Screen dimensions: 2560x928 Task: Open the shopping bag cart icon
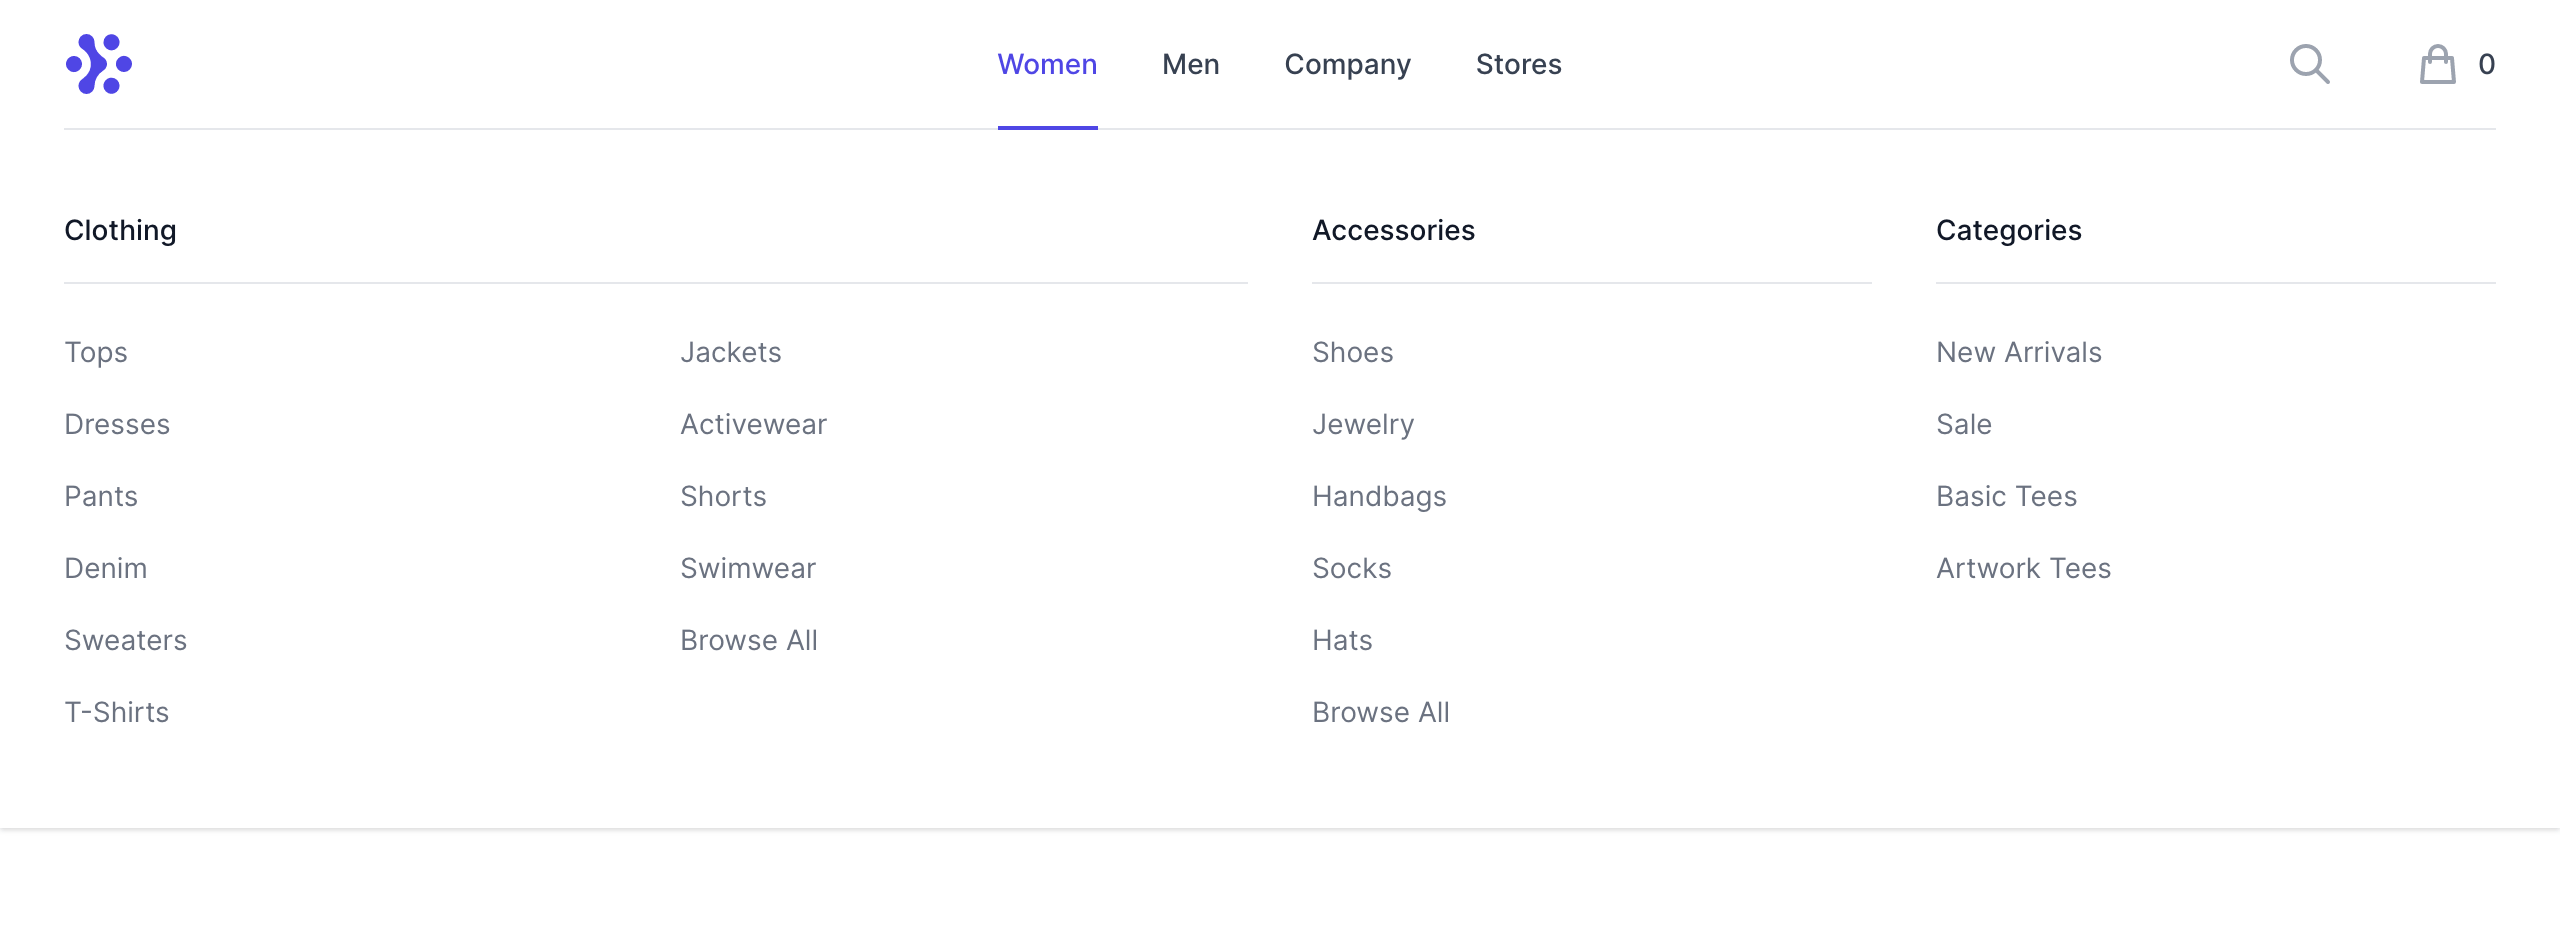(2437, 65)
